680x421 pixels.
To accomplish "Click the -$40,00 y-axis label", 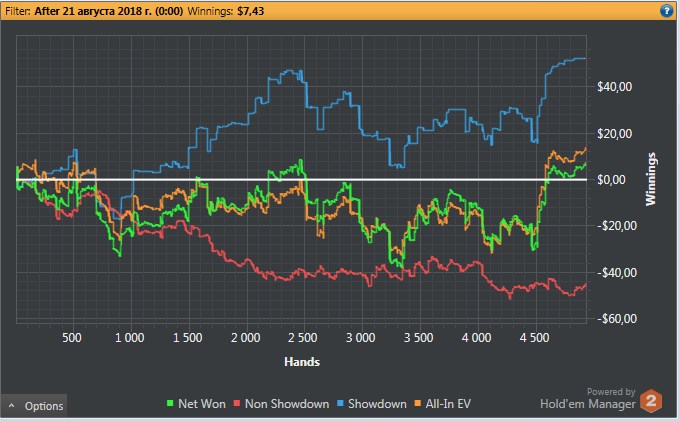I will coord(617,273).
